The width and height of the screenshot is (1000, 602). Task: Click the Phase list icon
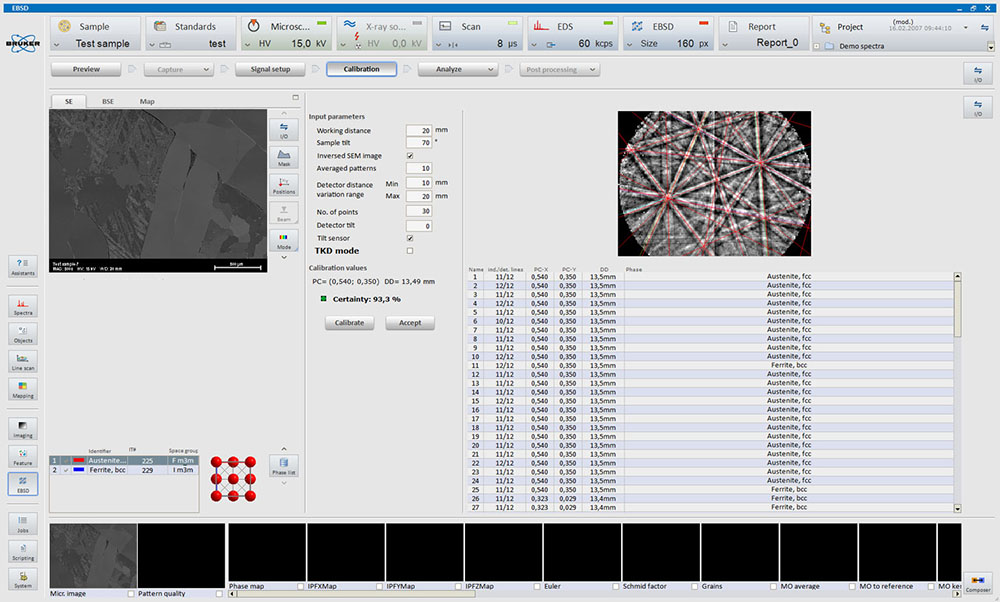(x=284, y=465)
